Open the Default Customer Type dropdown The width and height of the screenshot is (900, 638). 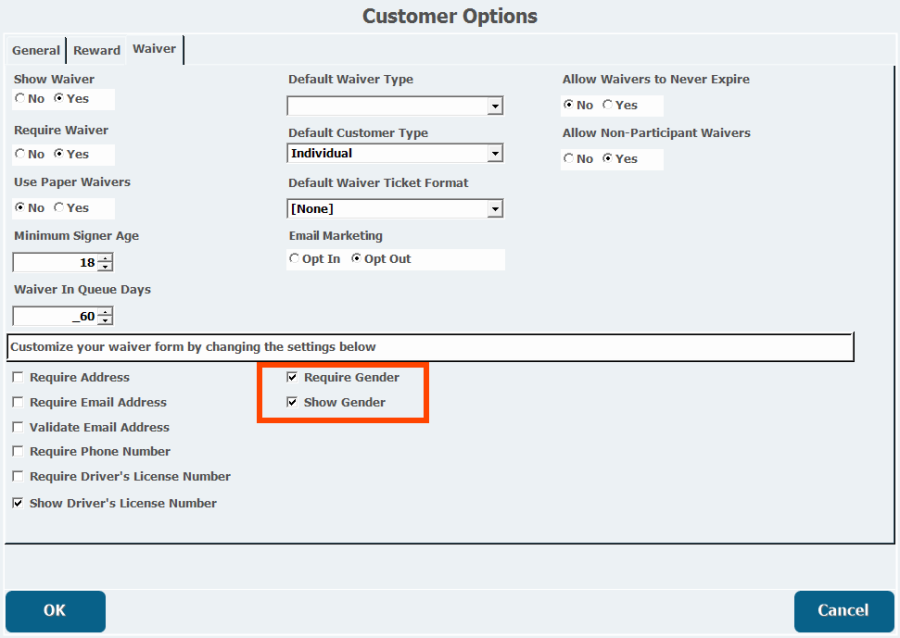point(494,154)
